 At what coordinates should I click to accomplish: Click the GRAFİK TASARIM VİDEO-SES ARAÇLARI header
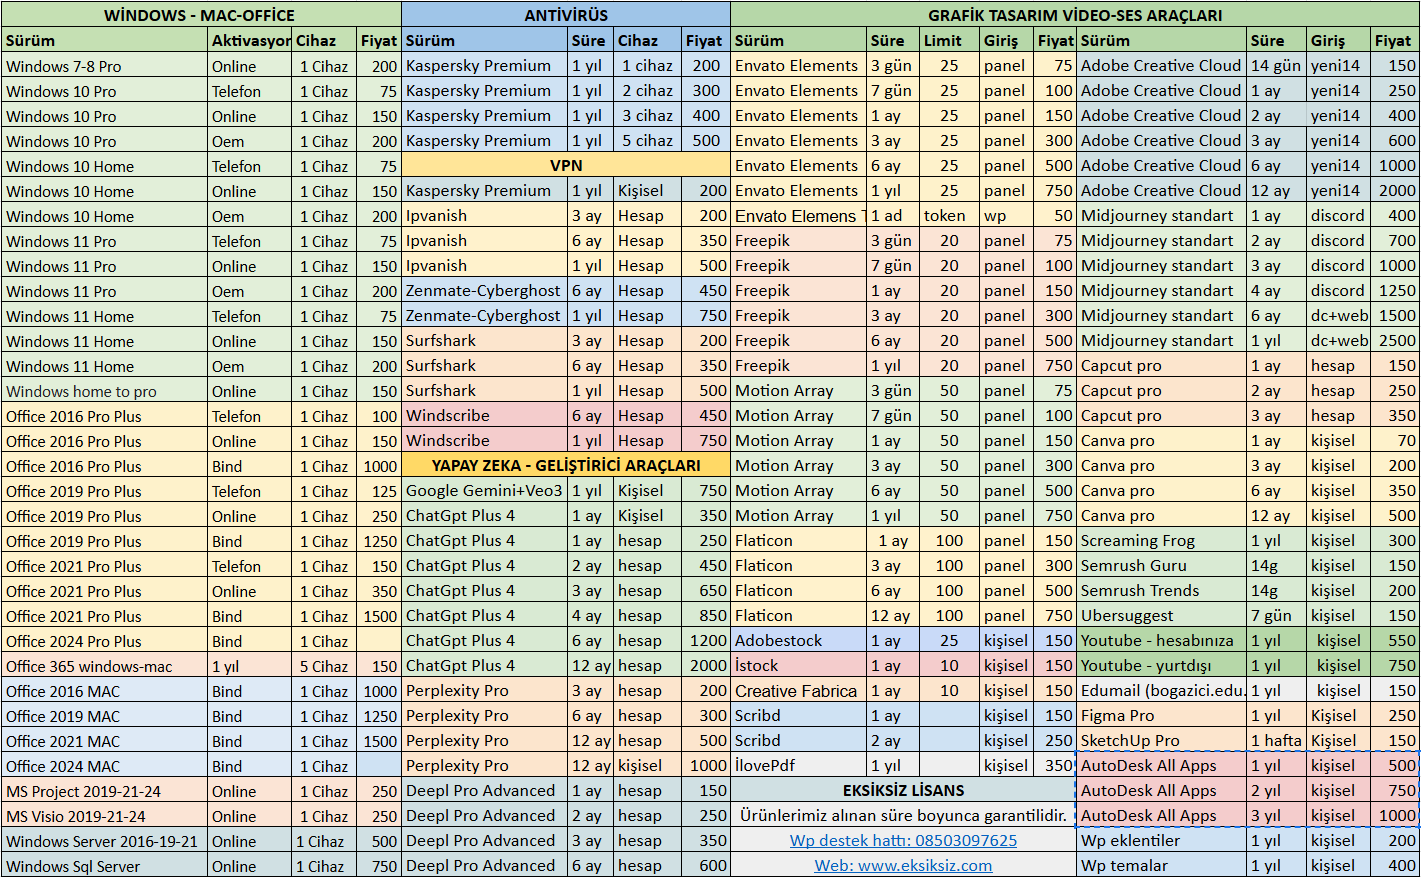[x=1075, y=15]
